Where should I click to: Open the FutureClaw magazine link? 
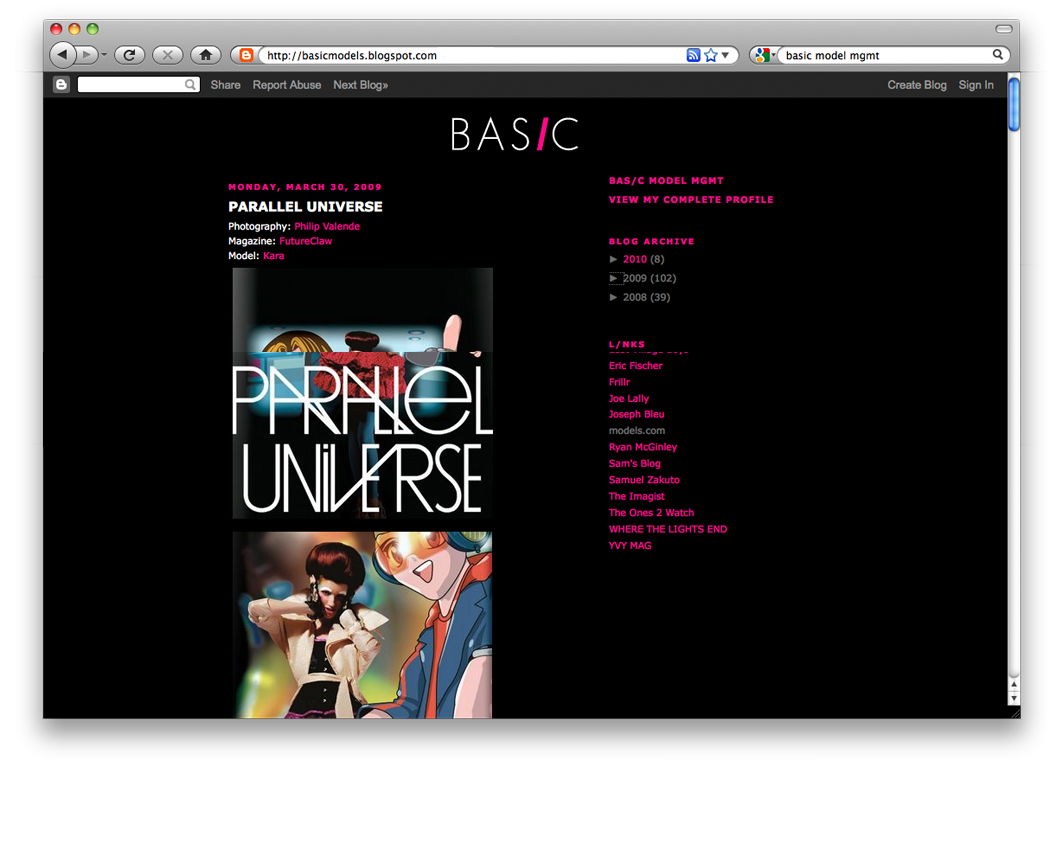(x=305, y=241)
